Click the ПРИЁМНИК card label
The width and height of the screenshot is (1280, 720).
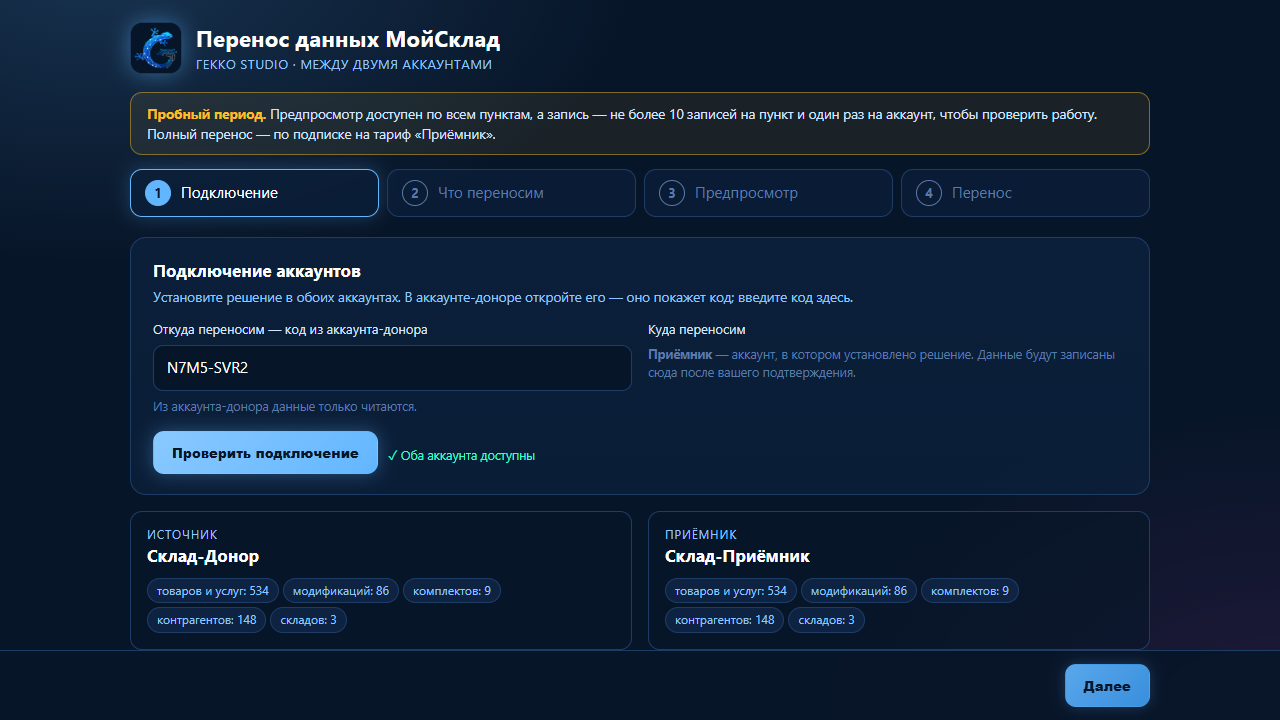(x=701, y=535)
